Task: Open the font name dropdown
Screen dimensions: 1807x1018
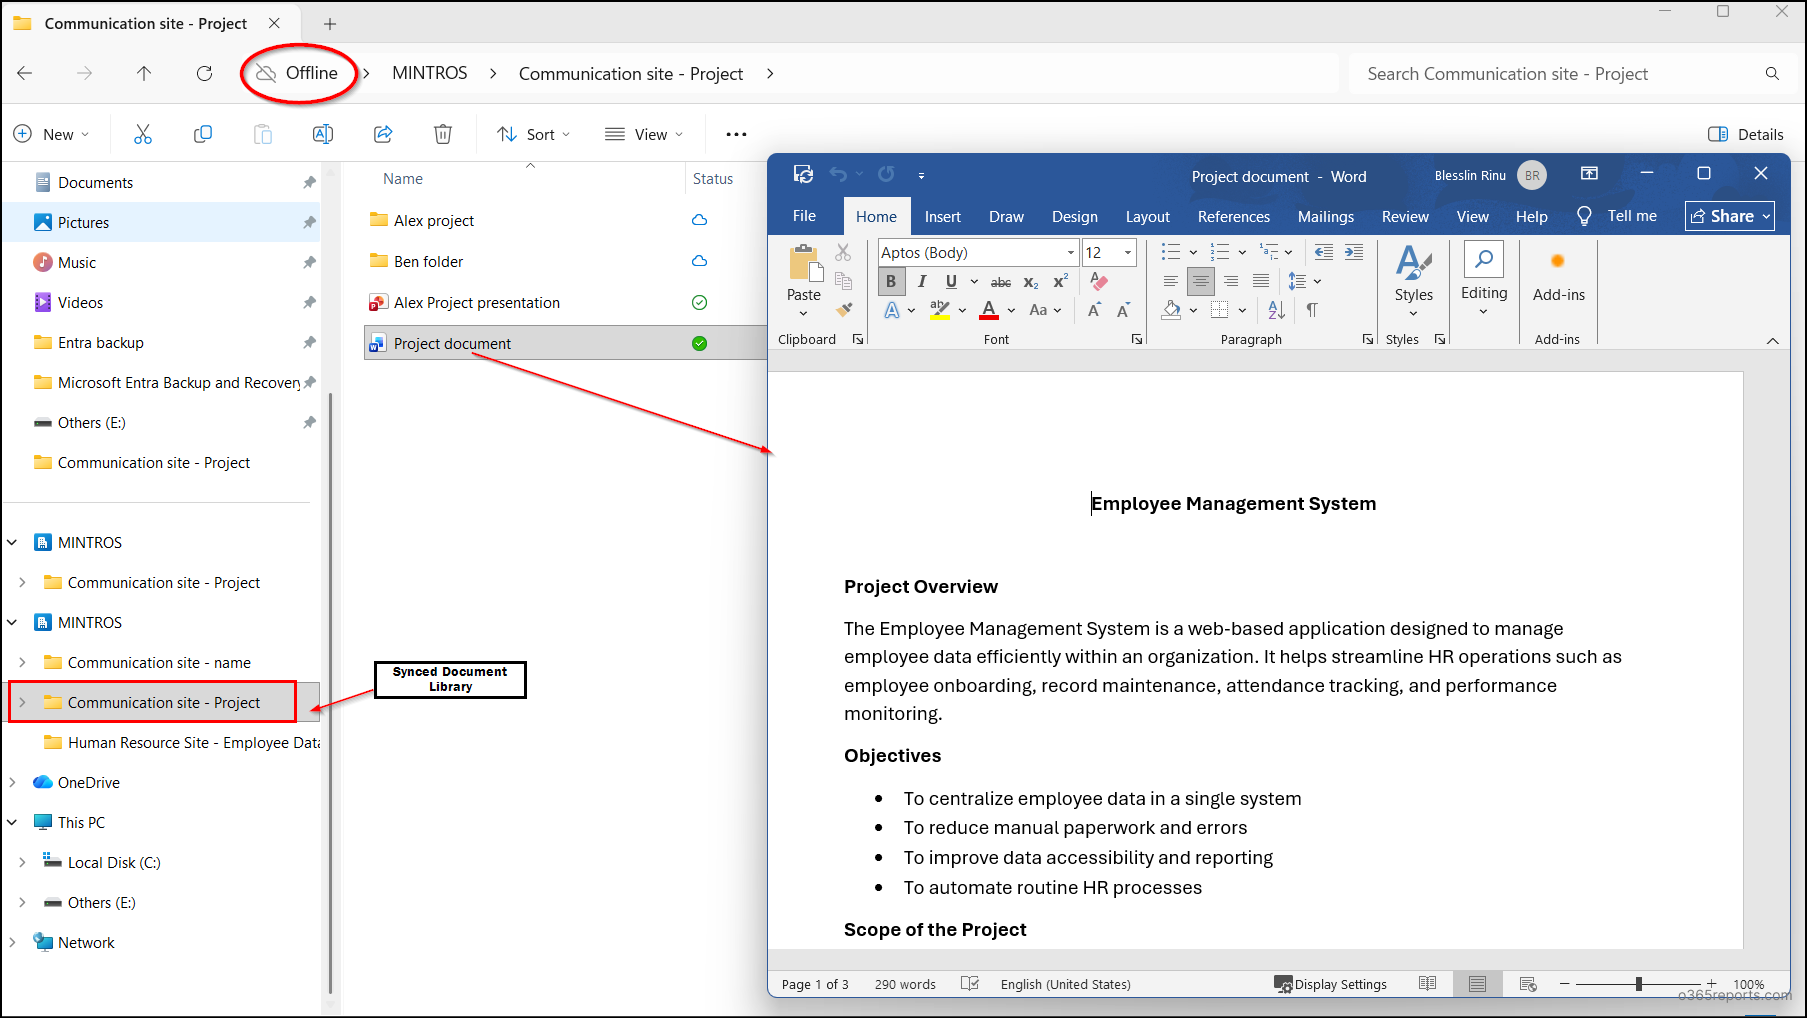Action: (1068, 252)
